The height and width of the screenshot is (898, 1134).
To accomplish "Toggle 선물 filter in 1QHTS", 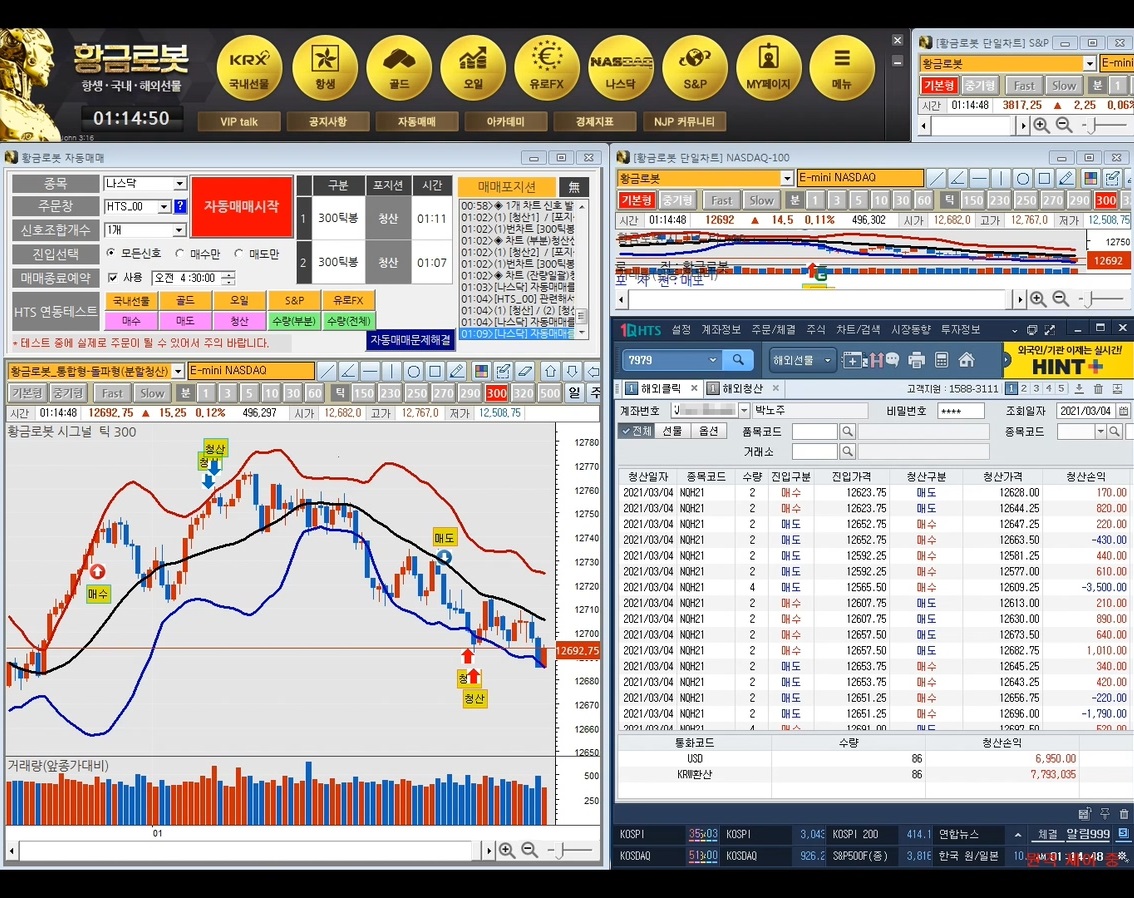I will pyautogui.click(x=673, y=431).
